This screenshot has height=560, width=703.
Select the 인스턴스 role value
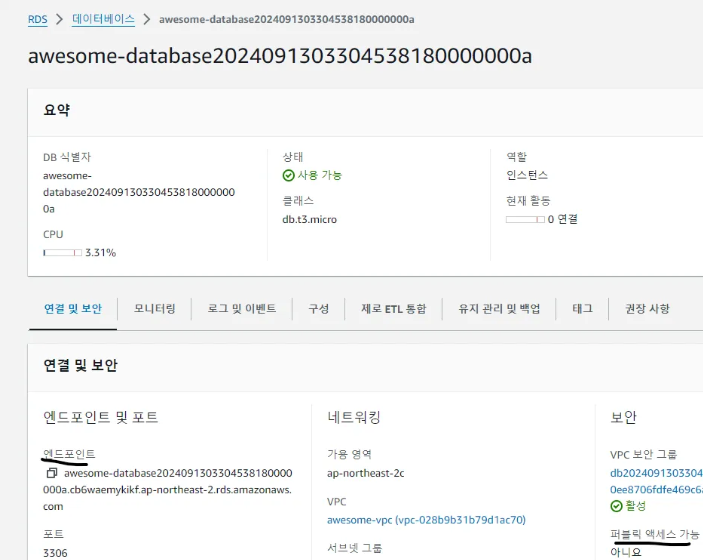(x=527, y=175)
